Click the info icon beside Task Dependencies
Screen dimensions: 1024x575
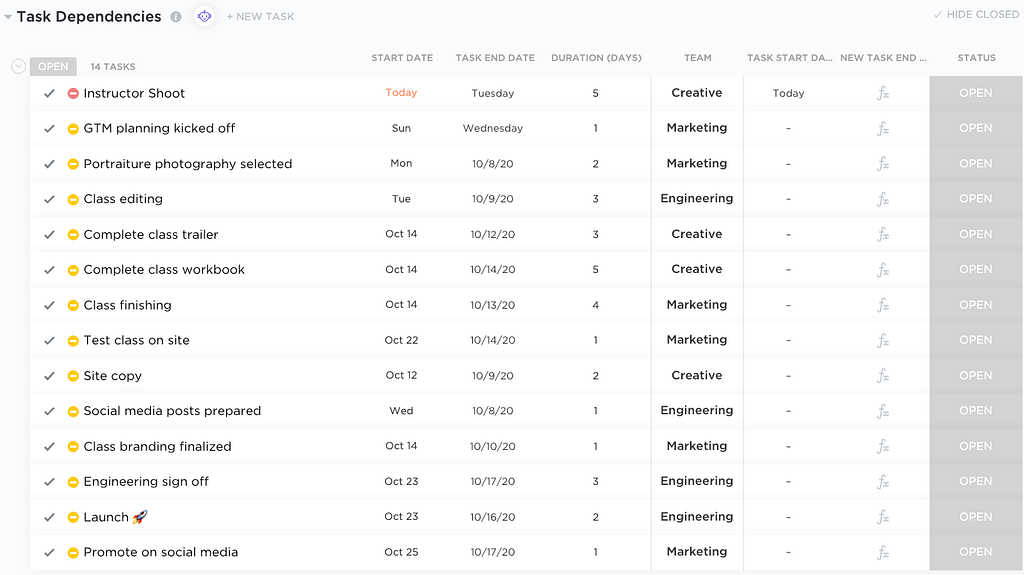tap(176, 17)
